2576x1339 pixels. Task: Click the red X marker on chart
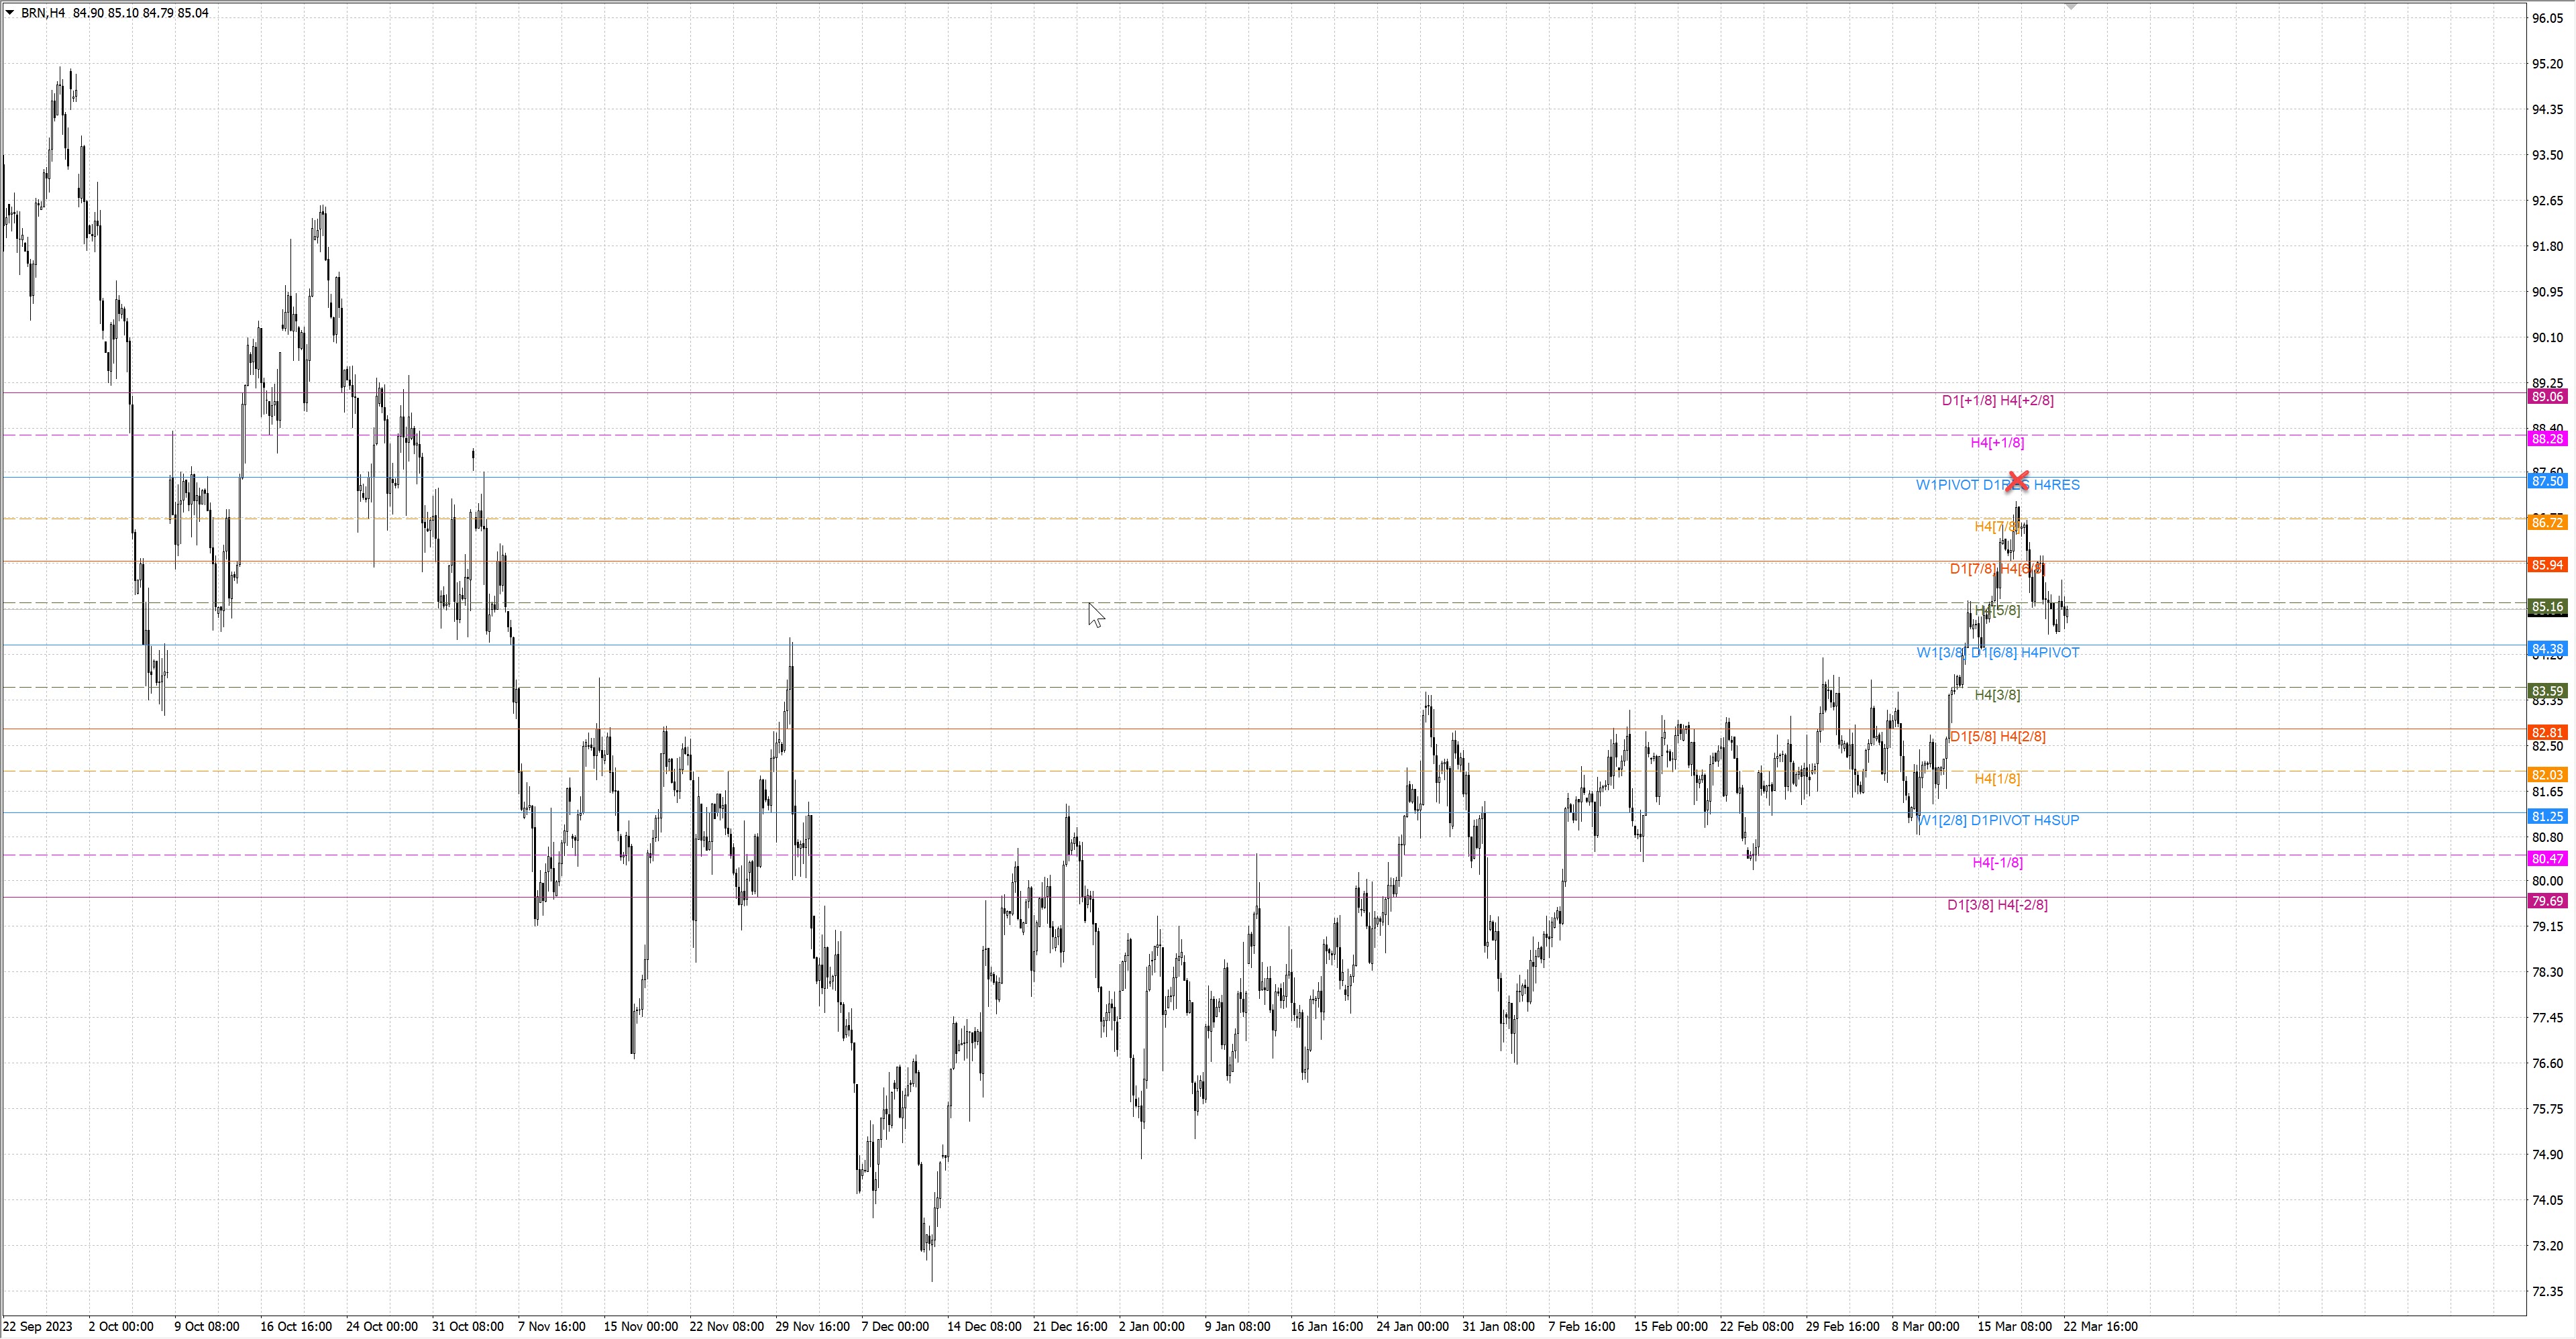pyautogui.click(x=2018, y=481)
